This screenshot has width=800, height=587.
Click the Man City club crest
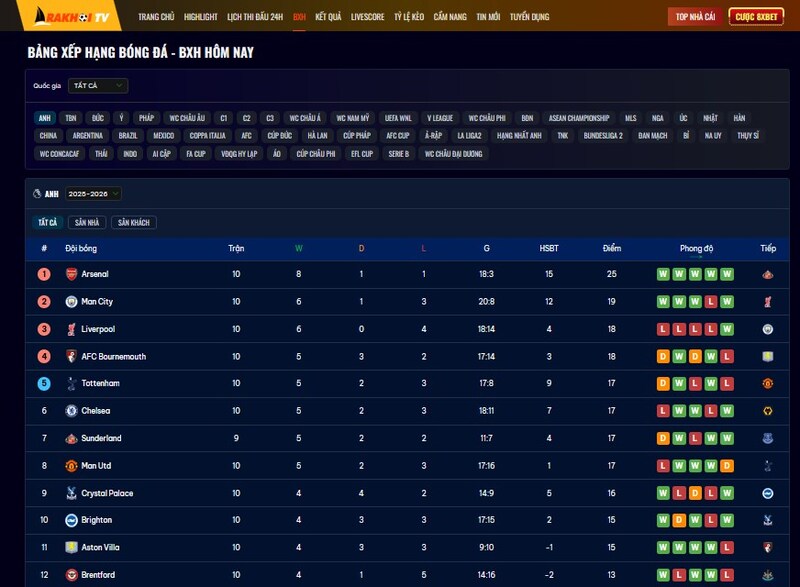click(x=71, y=301)
